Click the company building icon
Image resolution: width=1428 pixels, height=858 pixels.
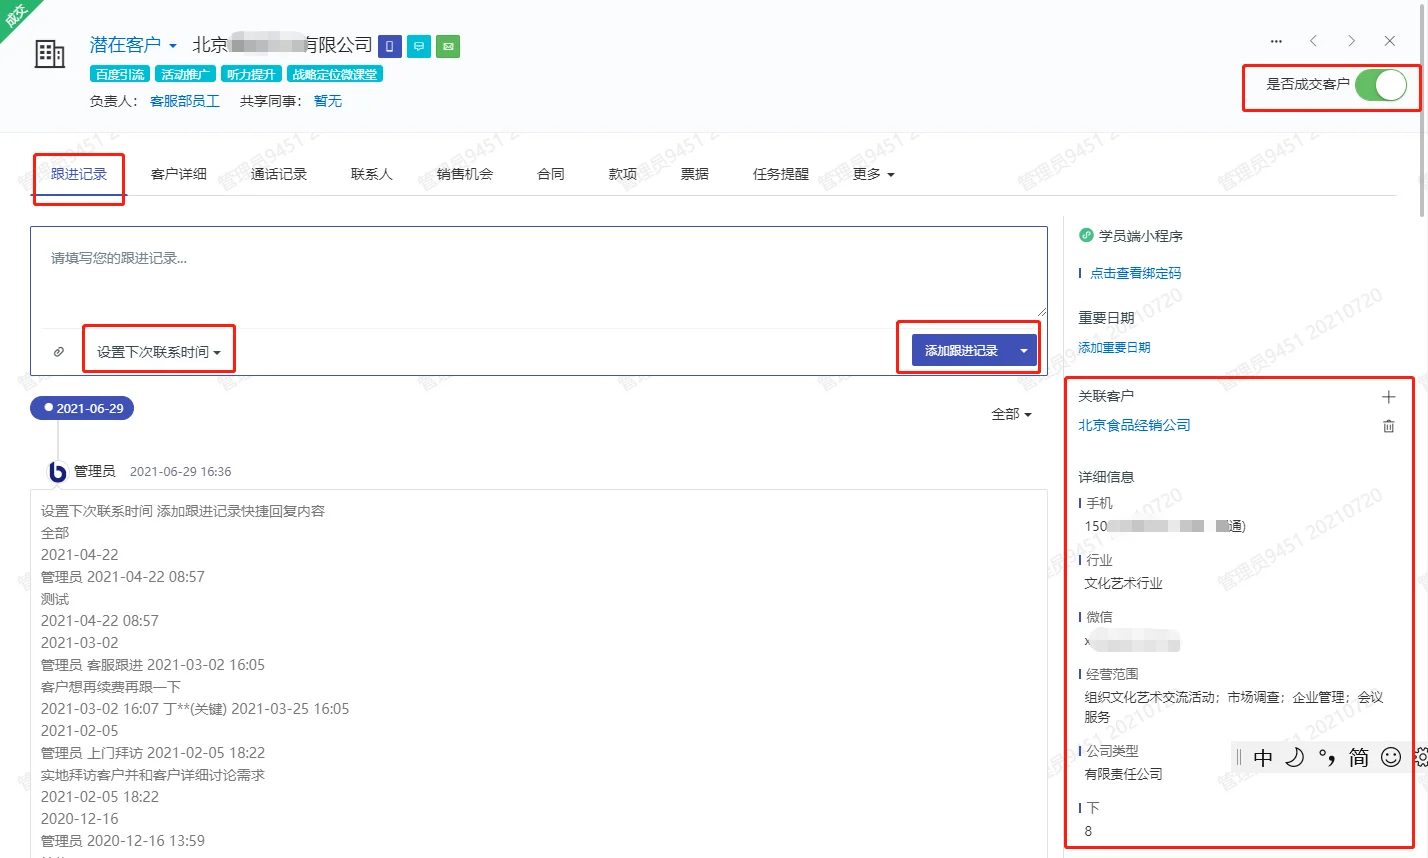point(49,53)
